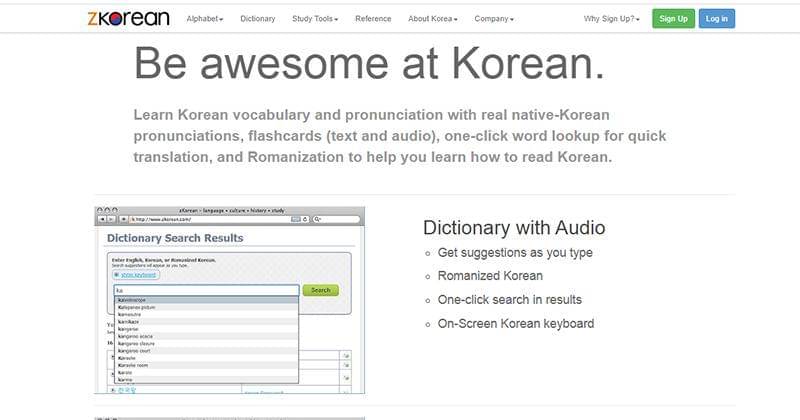Click the zKorean logo
Viewport: 800px width, 420px height.
pyautogui.click(x=129, y=18)
